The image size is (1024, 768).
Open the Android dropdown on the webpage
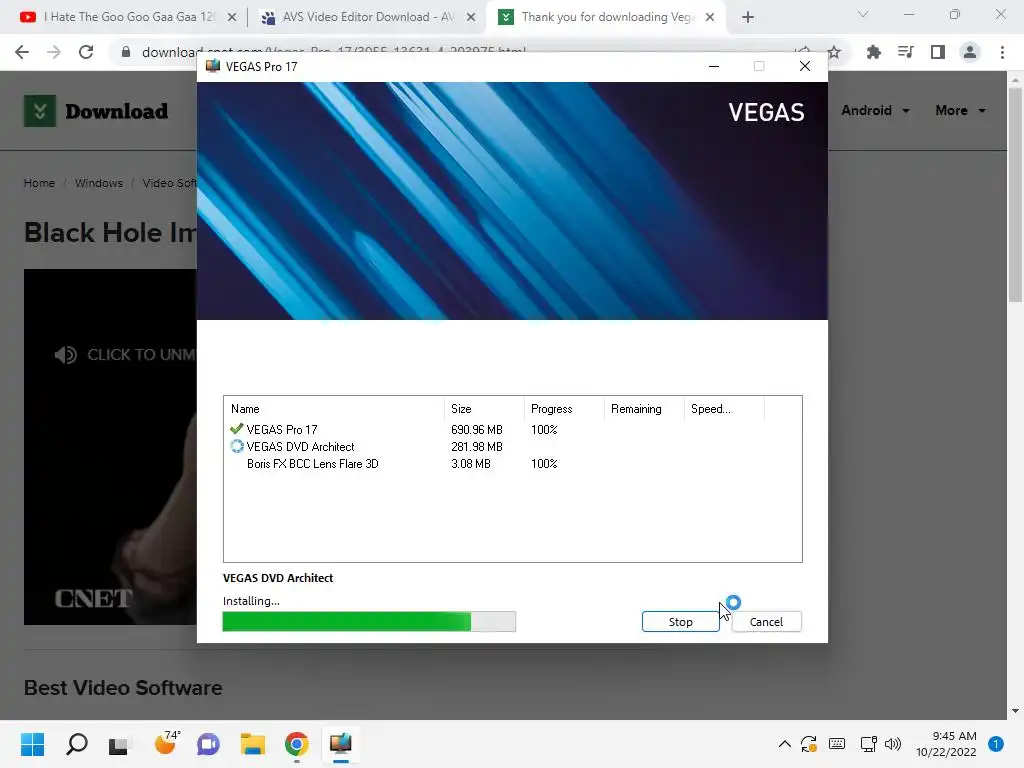875,110
